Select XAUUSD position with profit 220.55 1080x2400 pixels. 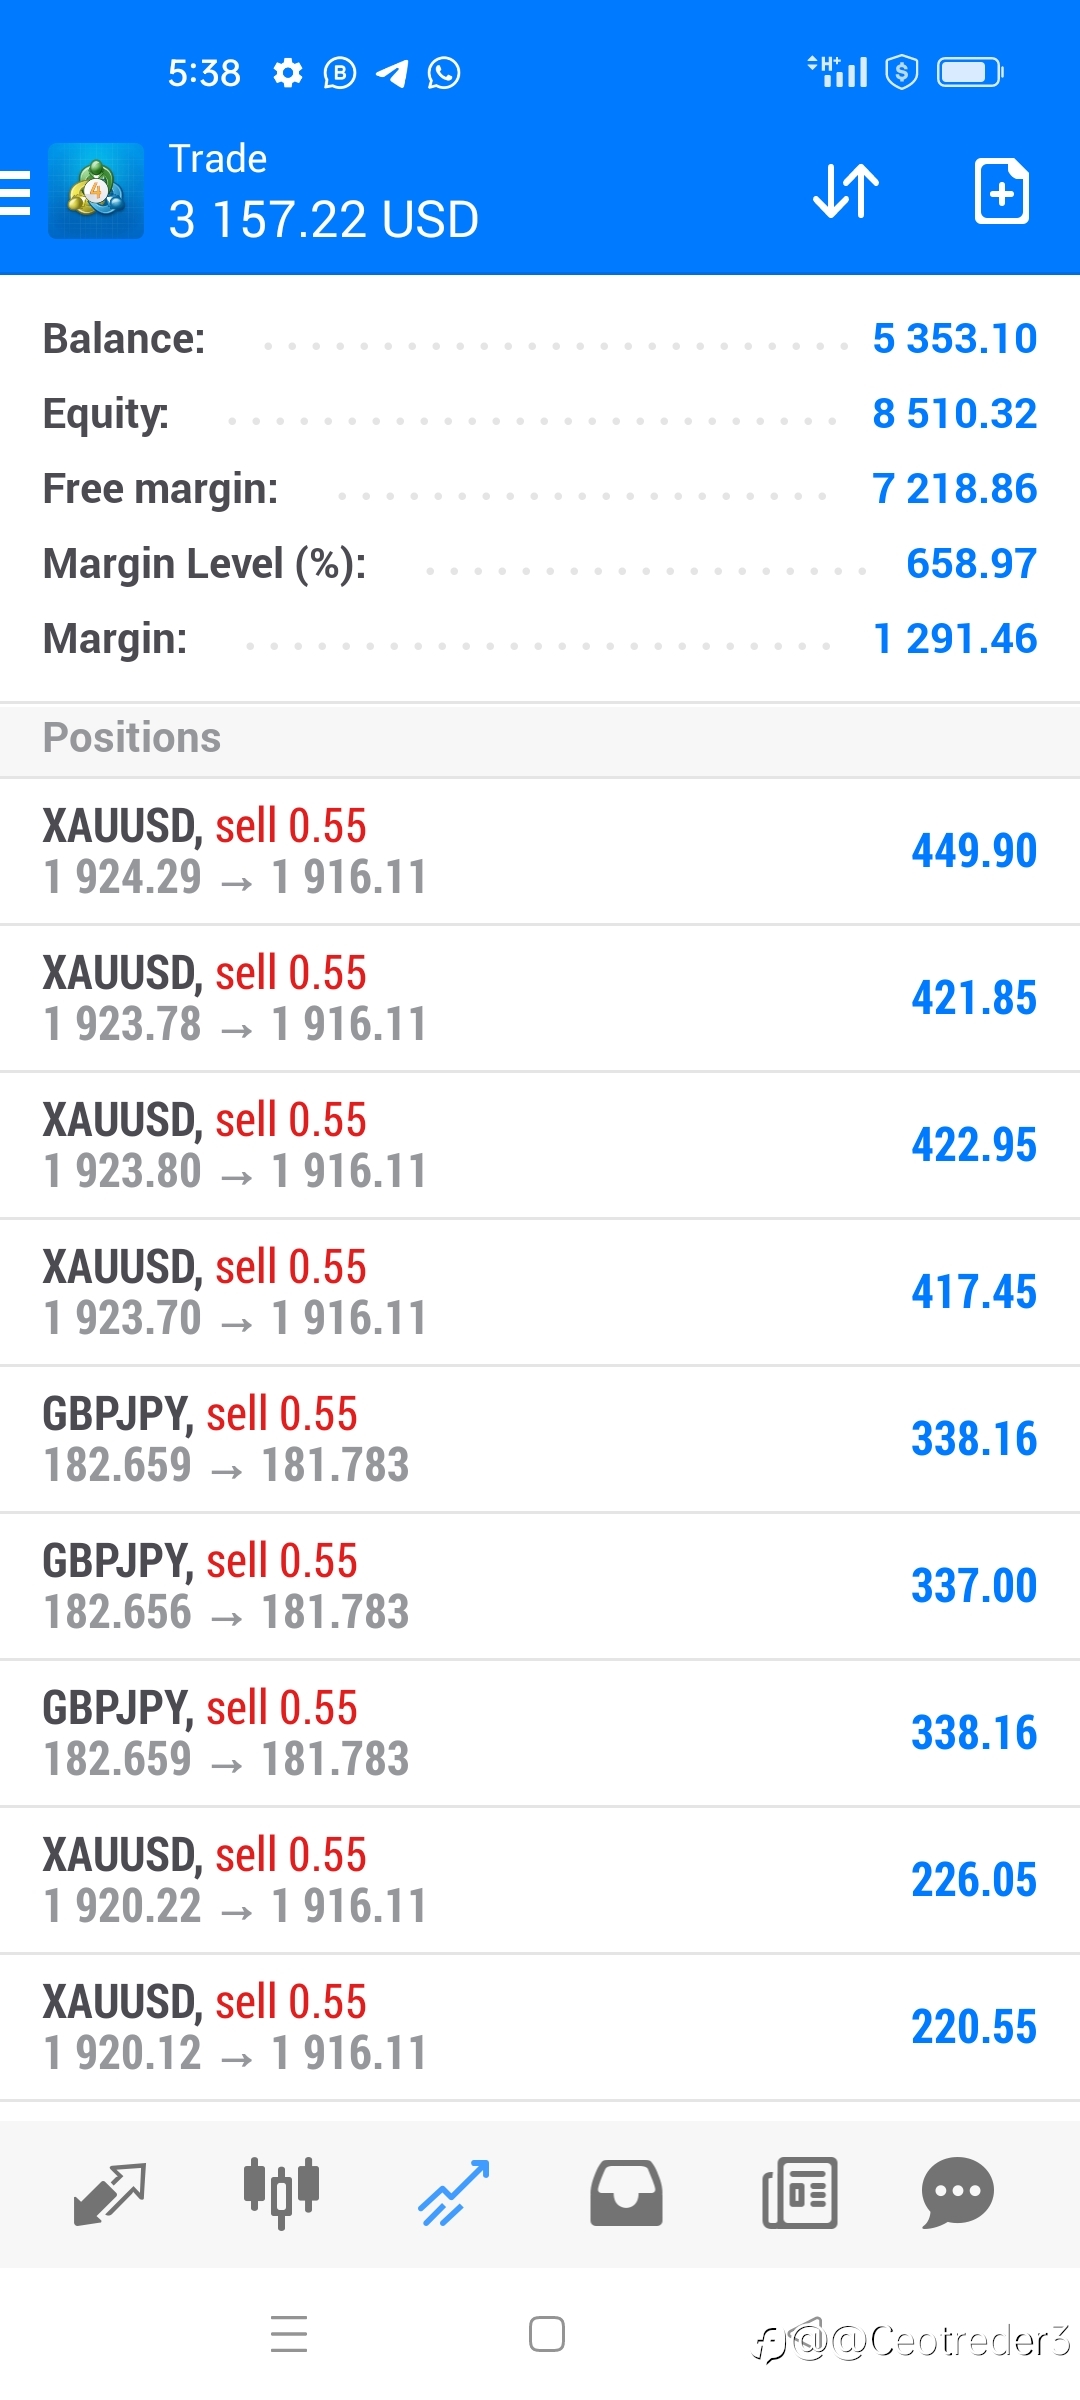540,2028
